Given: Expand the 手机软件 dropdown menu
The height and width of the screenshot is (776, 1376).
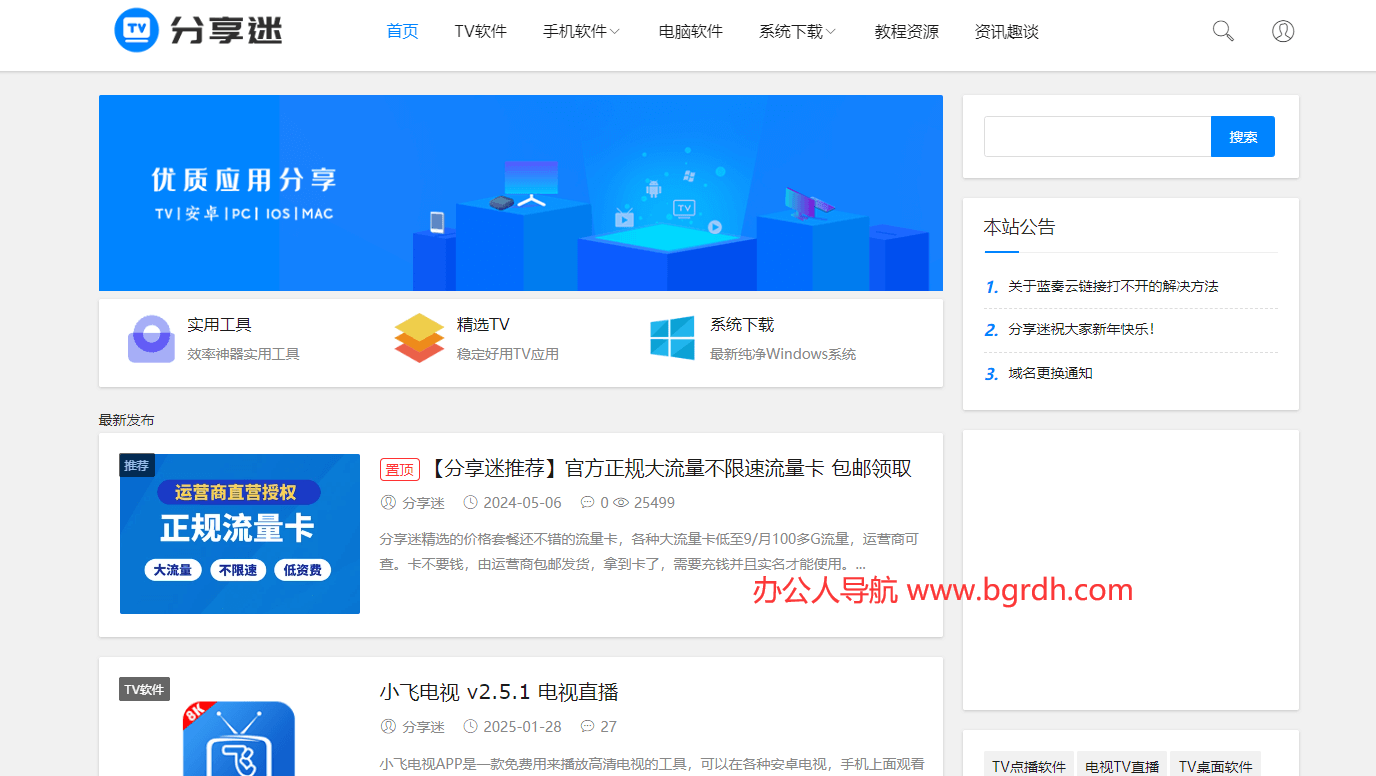Looking at the screenshot, I should click(581, 31).
